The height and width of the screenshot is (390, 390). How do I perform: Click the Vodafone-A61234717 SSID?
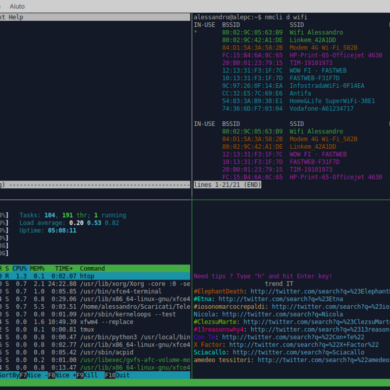tap(322, 108)
